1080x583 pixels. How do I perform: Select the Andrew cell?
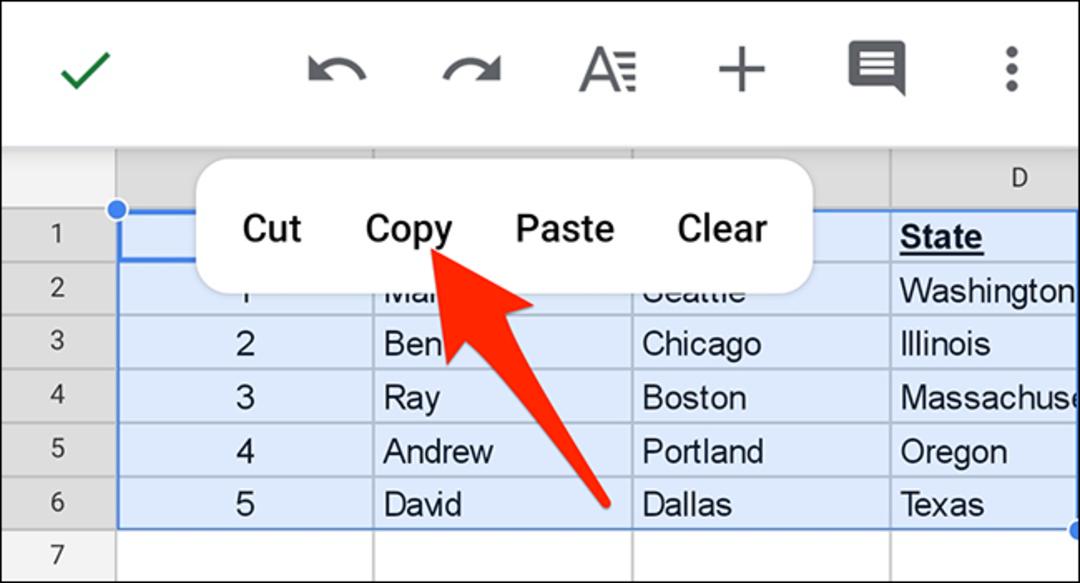pyautogui.click(x=503, y=450)
